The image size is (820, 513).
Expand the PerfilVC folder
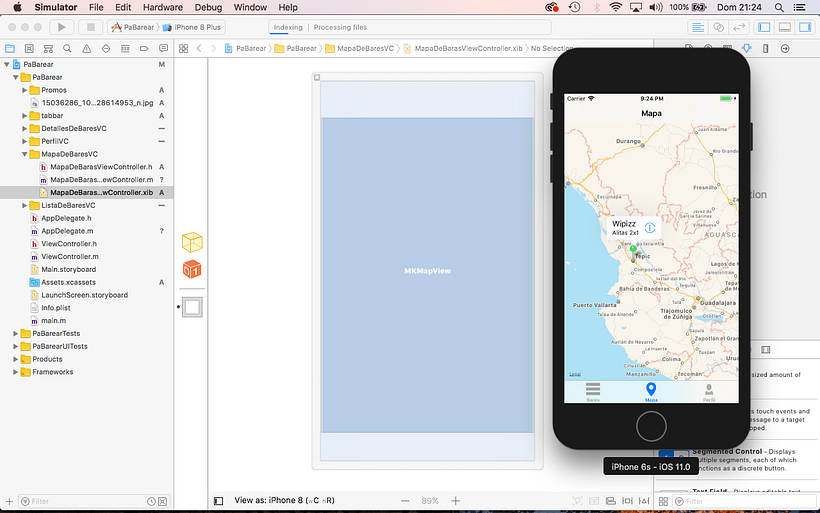[25, 141]
